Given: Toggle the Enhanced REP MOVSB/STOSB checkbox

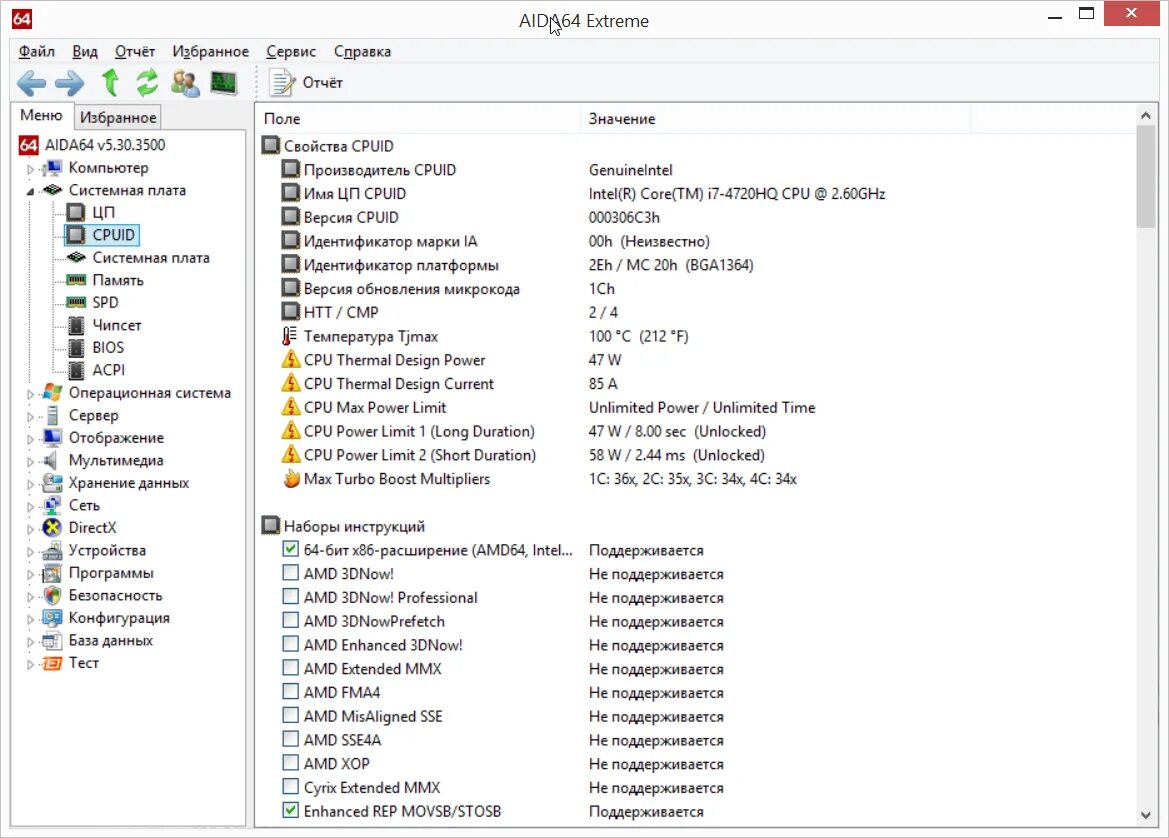Looking at the screenshot, I should pos(291,810).
